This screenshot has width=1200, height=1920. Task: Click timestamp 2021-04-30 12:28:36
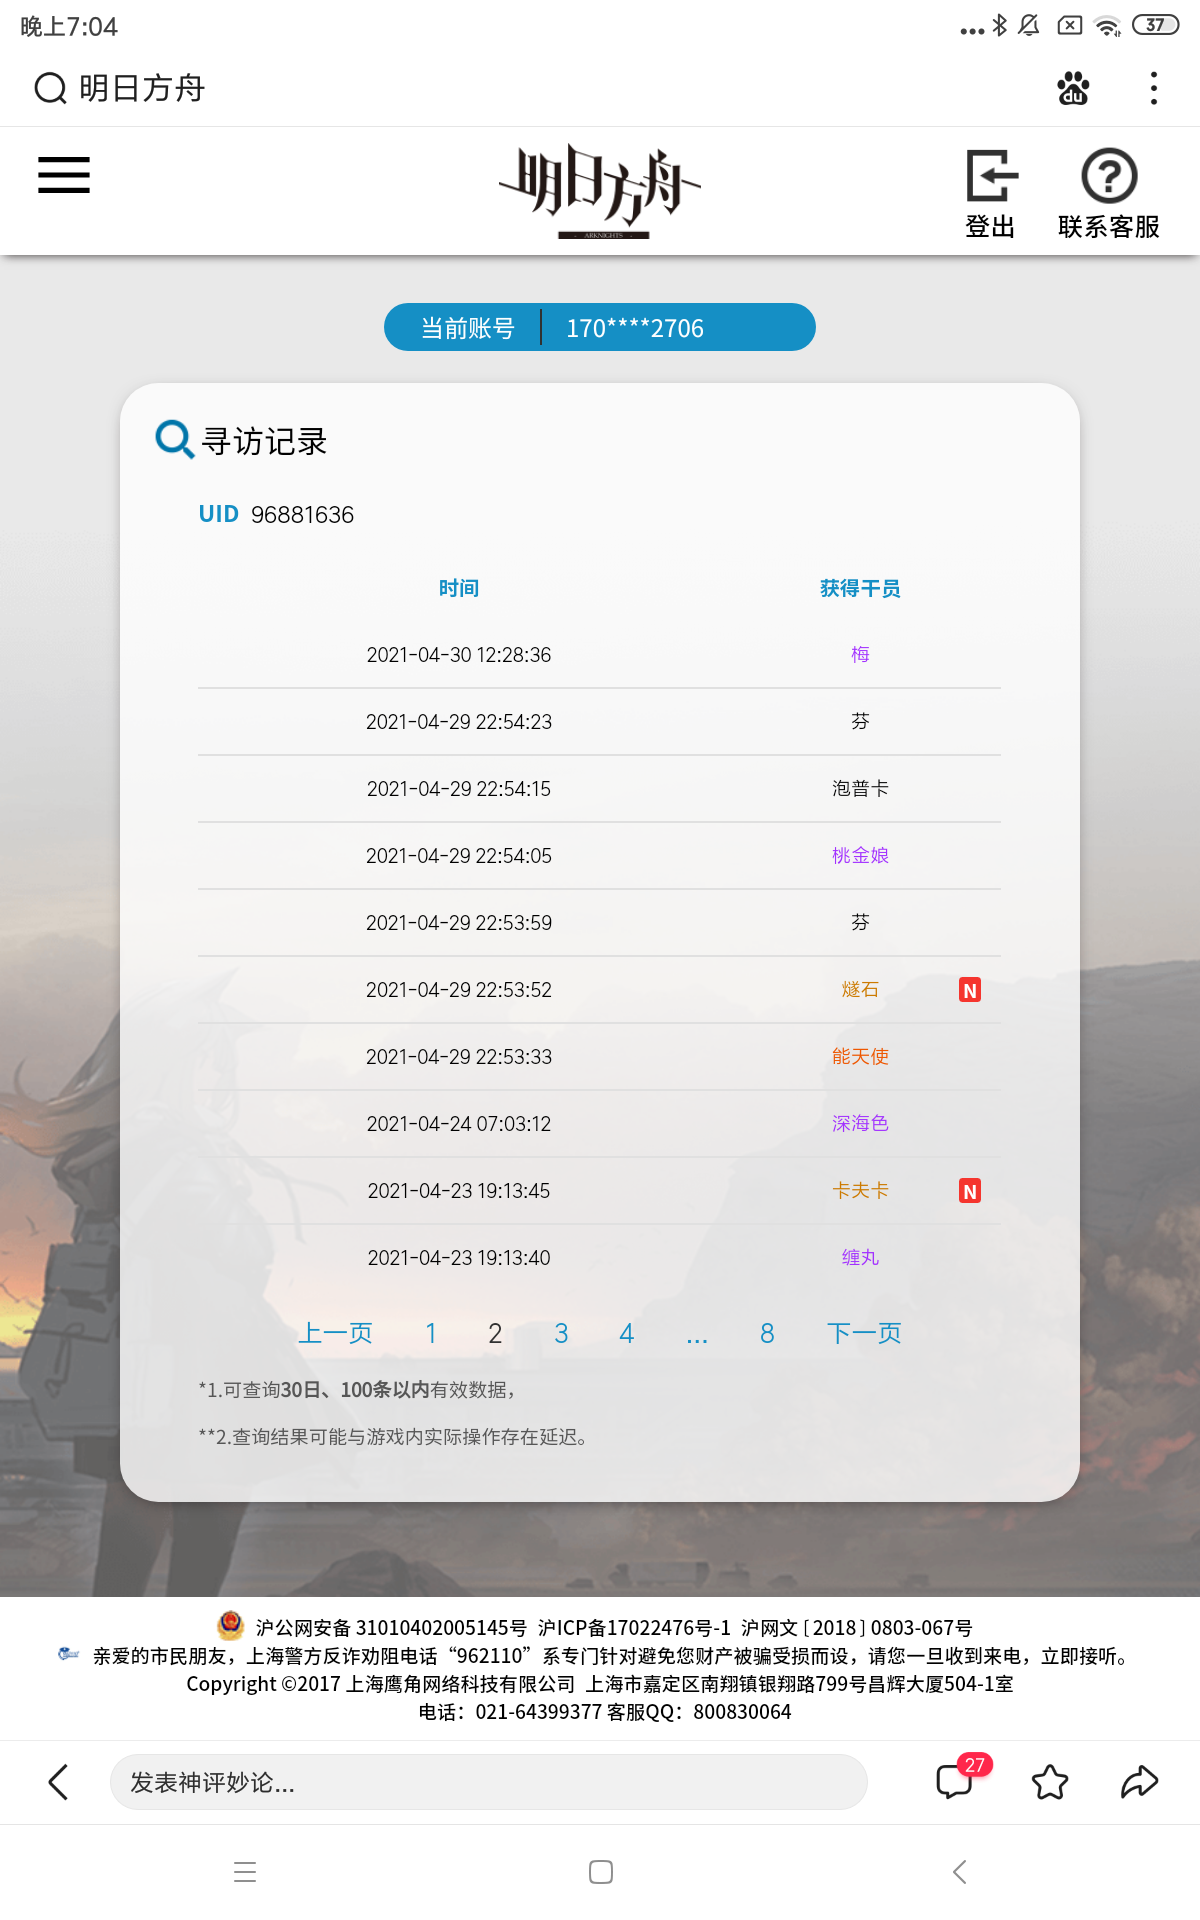pos(459,654)
